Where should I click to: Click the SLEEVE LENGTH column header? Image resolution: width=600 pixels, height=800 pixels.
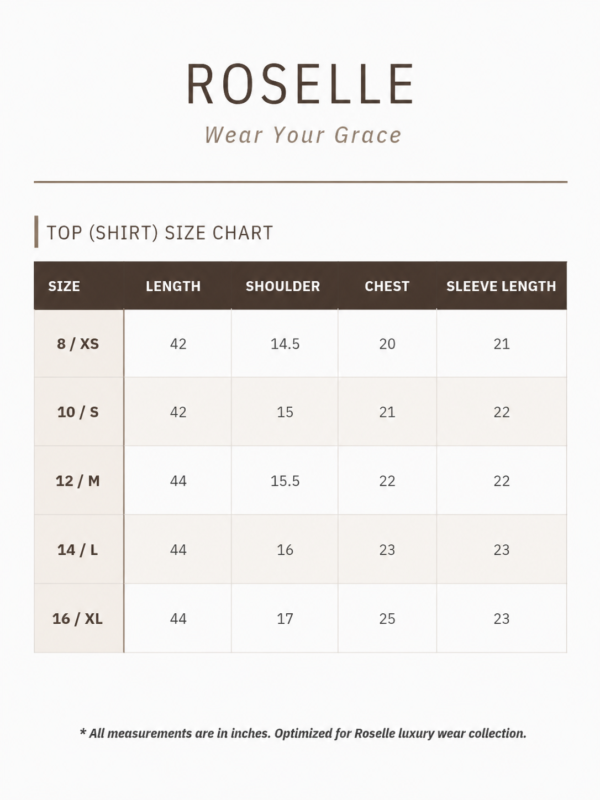501,286
